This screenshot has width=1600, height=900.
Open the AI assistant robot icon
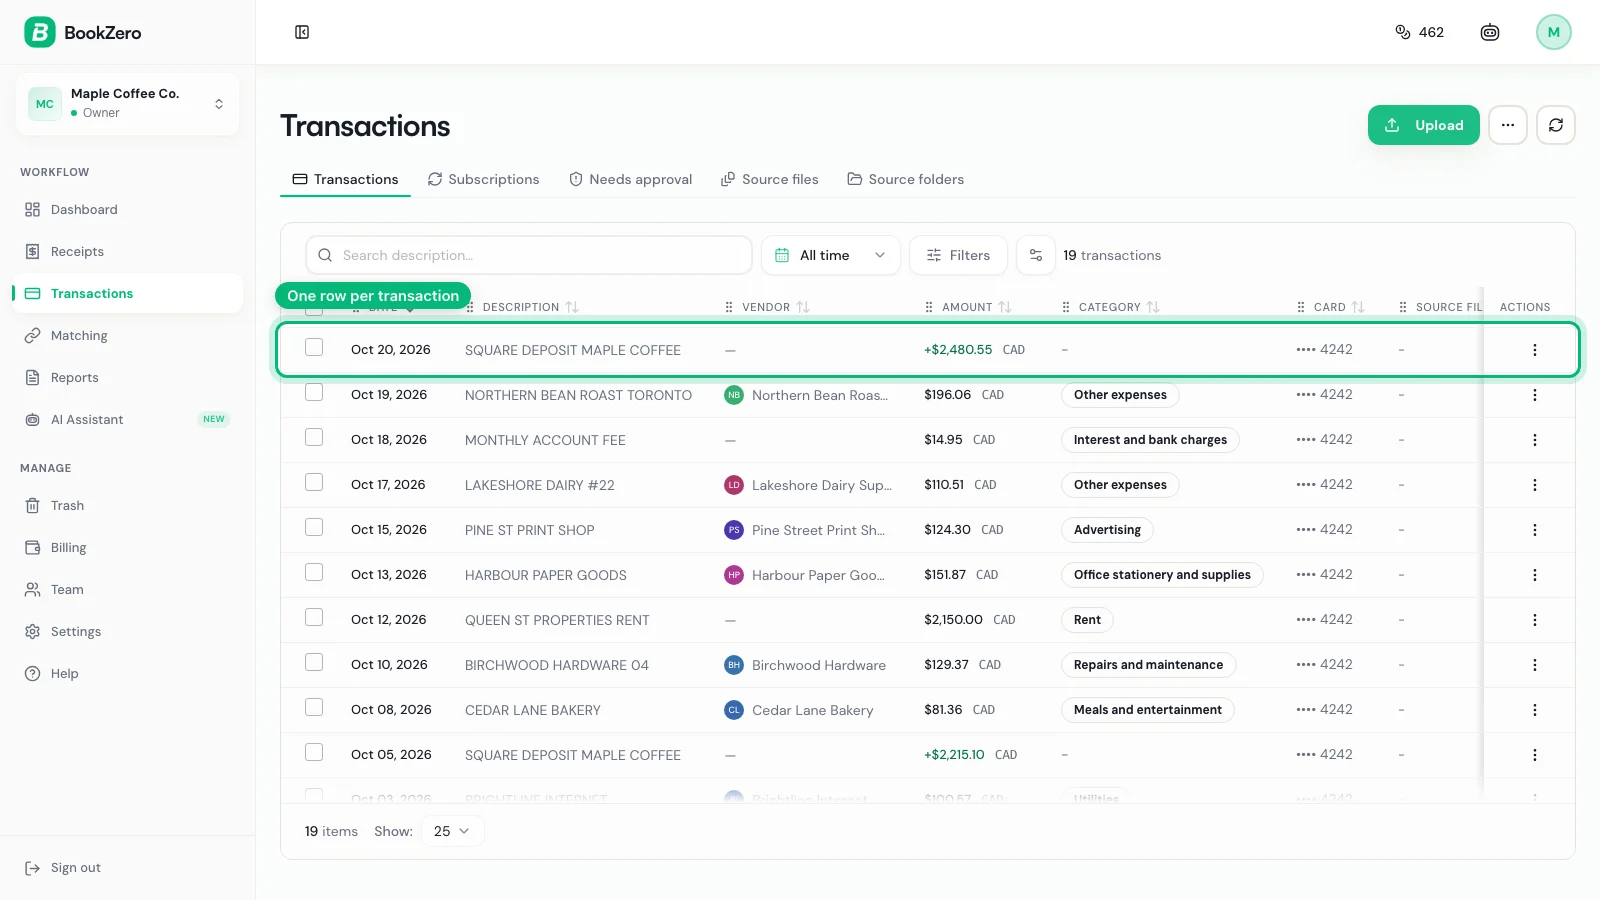(x=1490, y=32)
